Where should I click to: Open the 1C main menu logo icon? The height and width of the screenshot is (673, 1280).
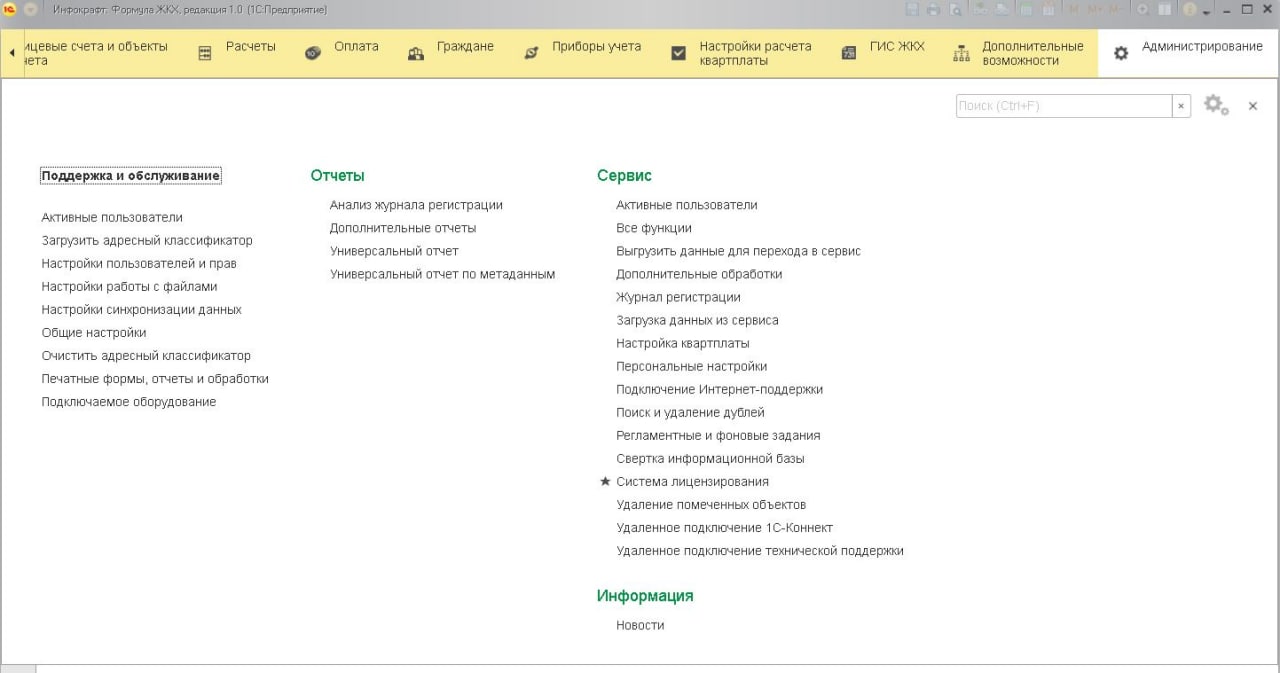click(11, 10)
